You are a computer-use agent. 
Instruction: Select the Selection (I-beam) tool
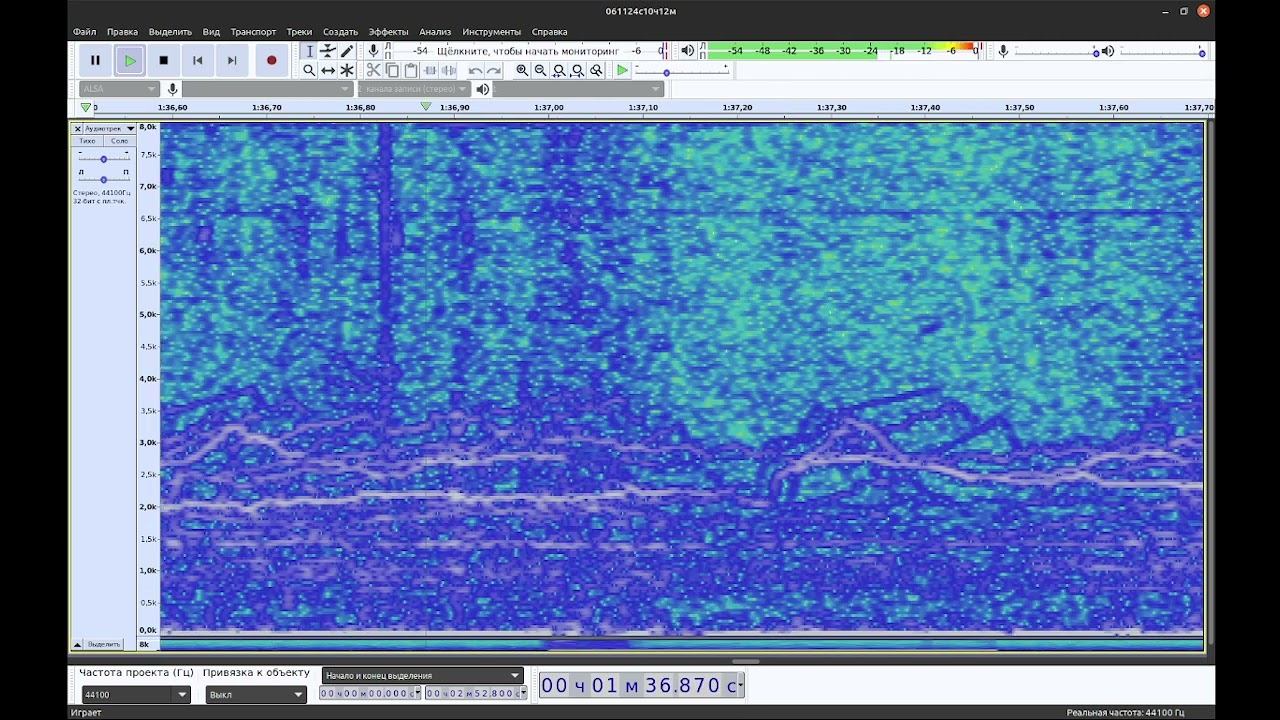click(x=309, y=51)
